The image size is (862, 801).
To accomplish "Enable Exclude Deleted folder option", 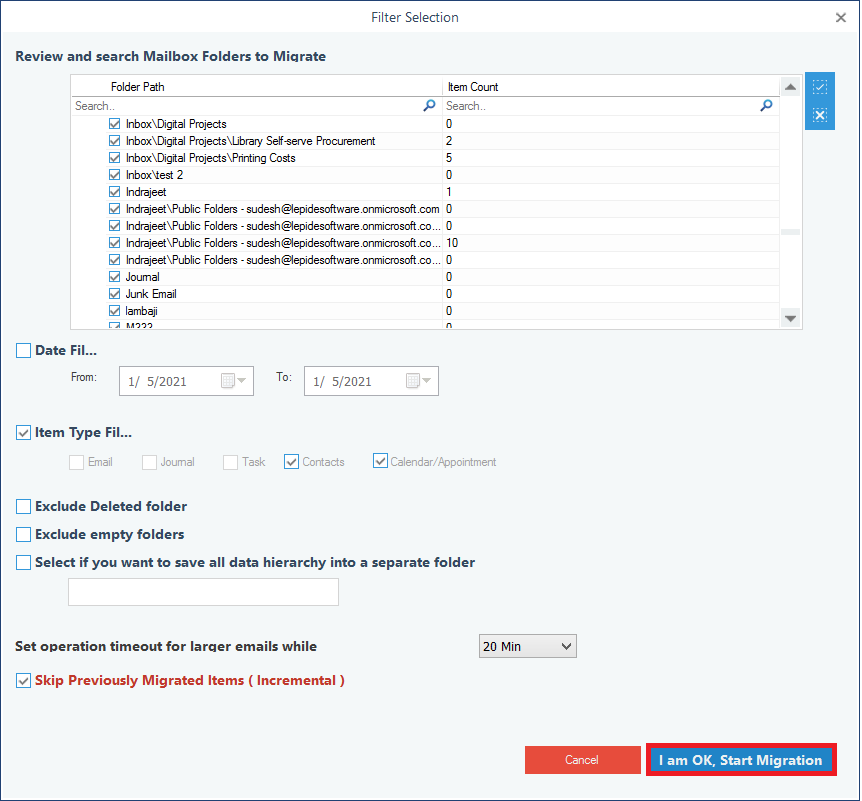I will point(23,506).
